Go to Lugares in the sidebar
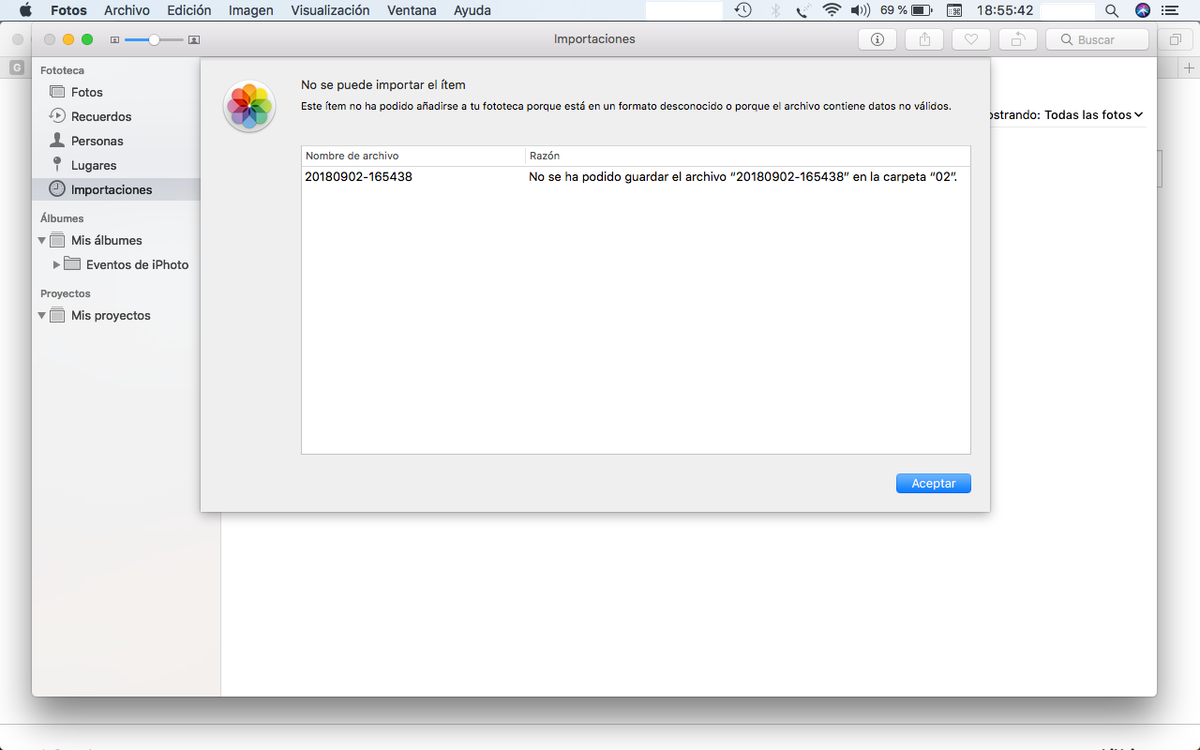 point(93,165)
